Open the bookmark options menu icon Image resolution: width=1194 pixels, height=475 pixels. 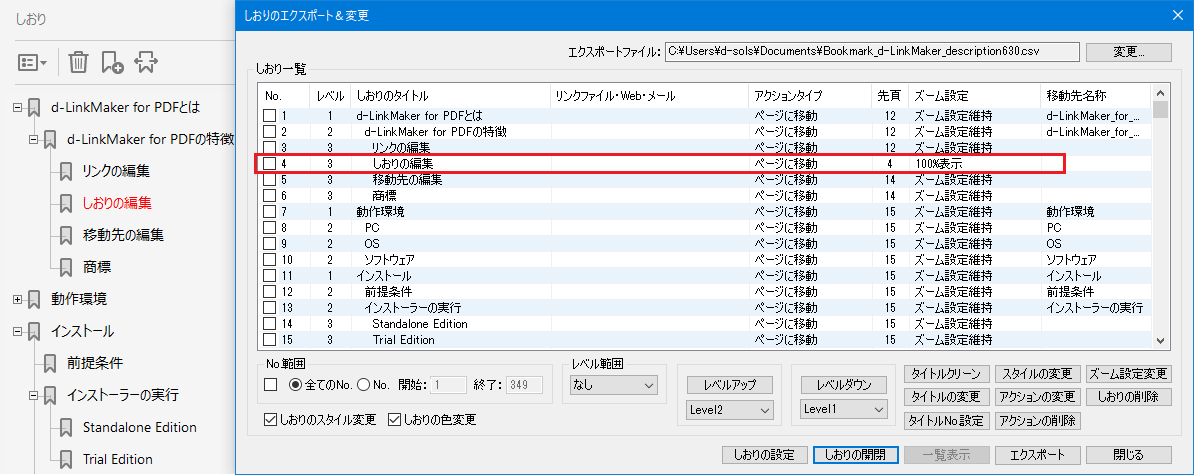coord(33,63)
